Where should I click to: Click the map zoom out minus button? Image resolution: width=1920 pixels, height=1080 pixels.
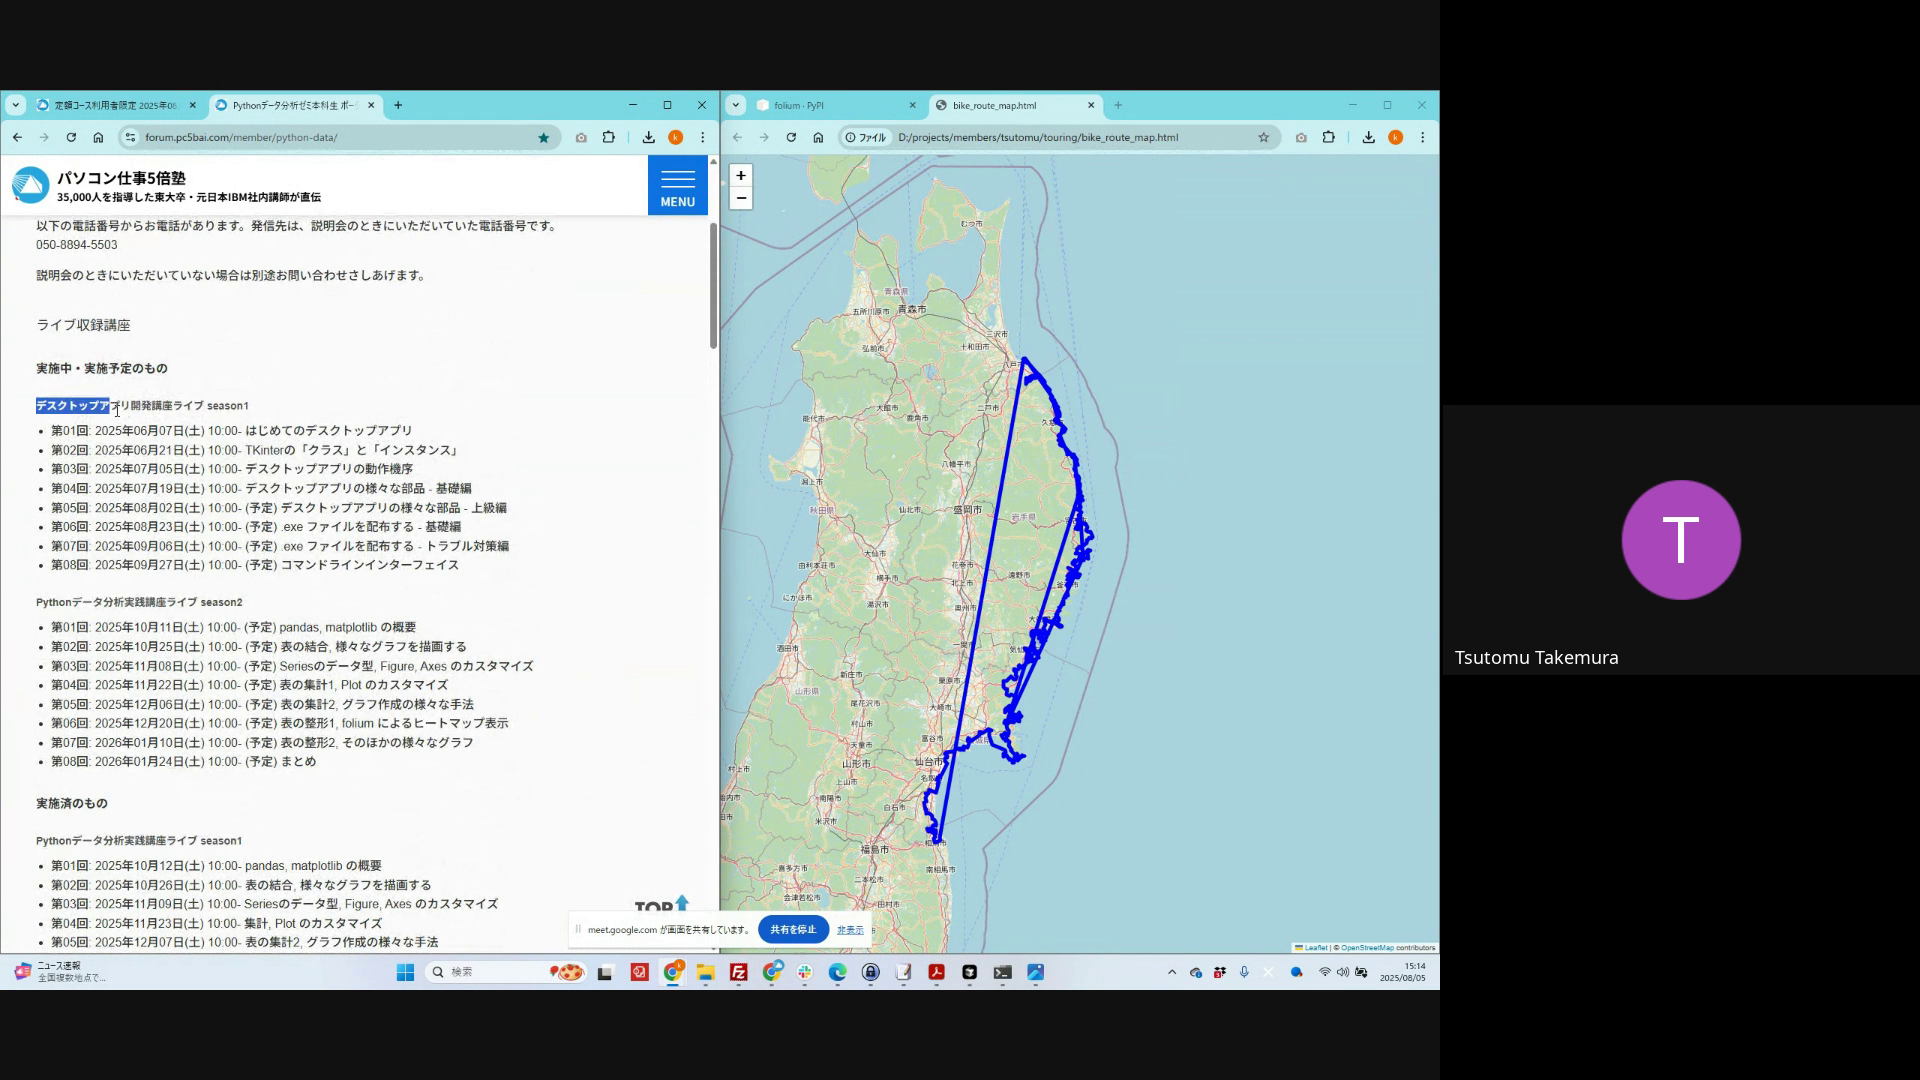click(741, 198)
